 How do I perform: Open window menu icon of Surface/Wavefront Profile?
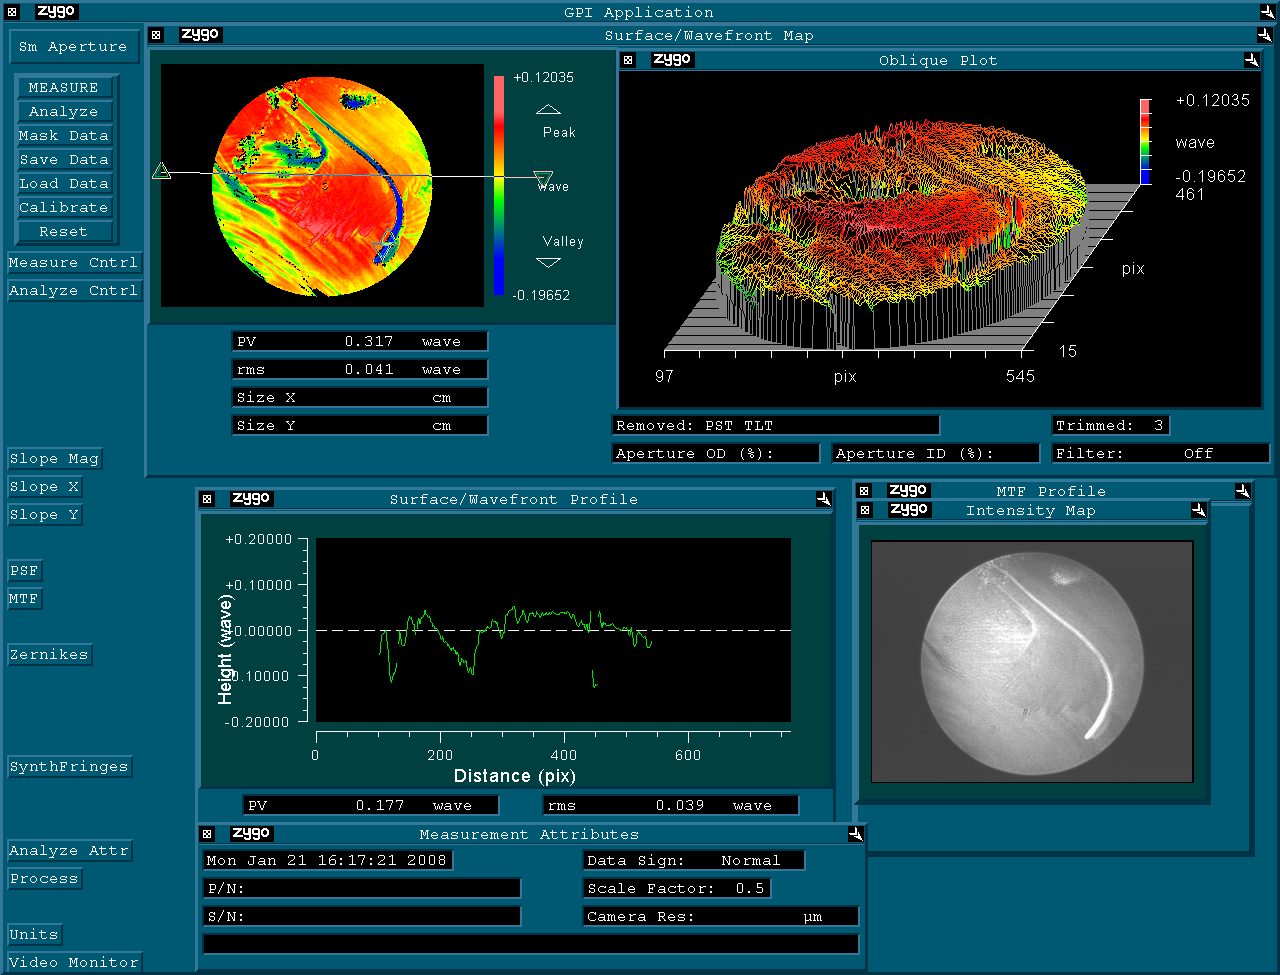(x=206, y=499)
